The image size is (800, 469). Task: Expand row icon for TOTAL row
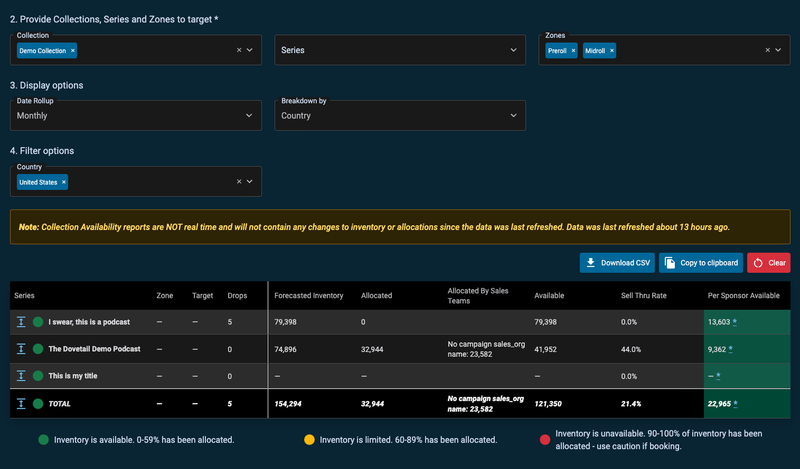[21, 403]
